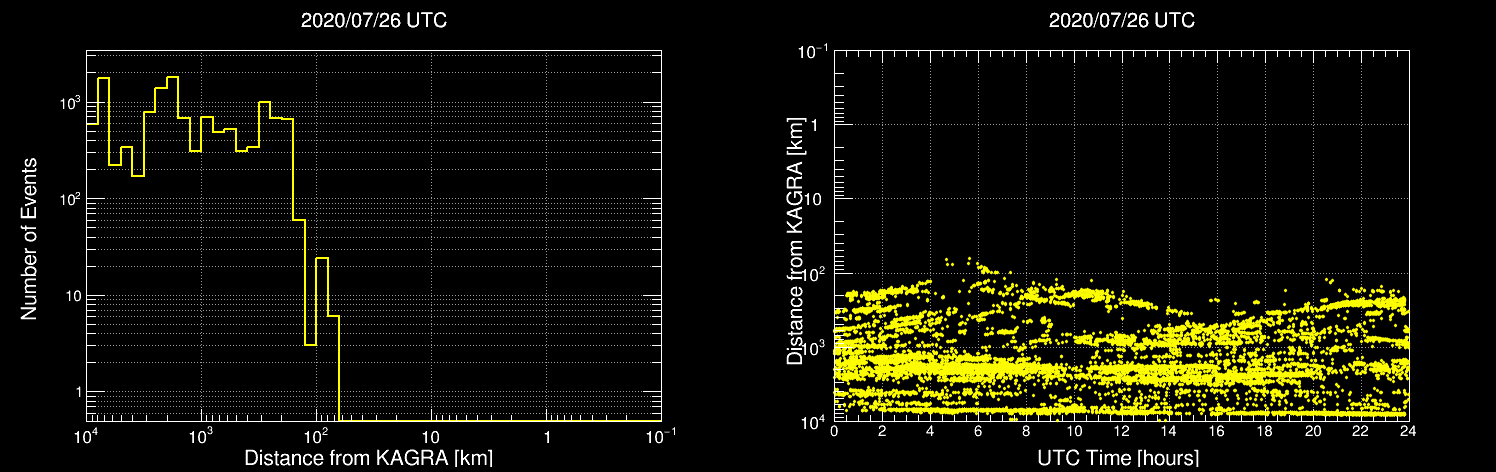The width and height of the screenshot is (1496, 472).
Task: Click the 24 hour tick on UTC Time axis
Action: [1409, 431]
